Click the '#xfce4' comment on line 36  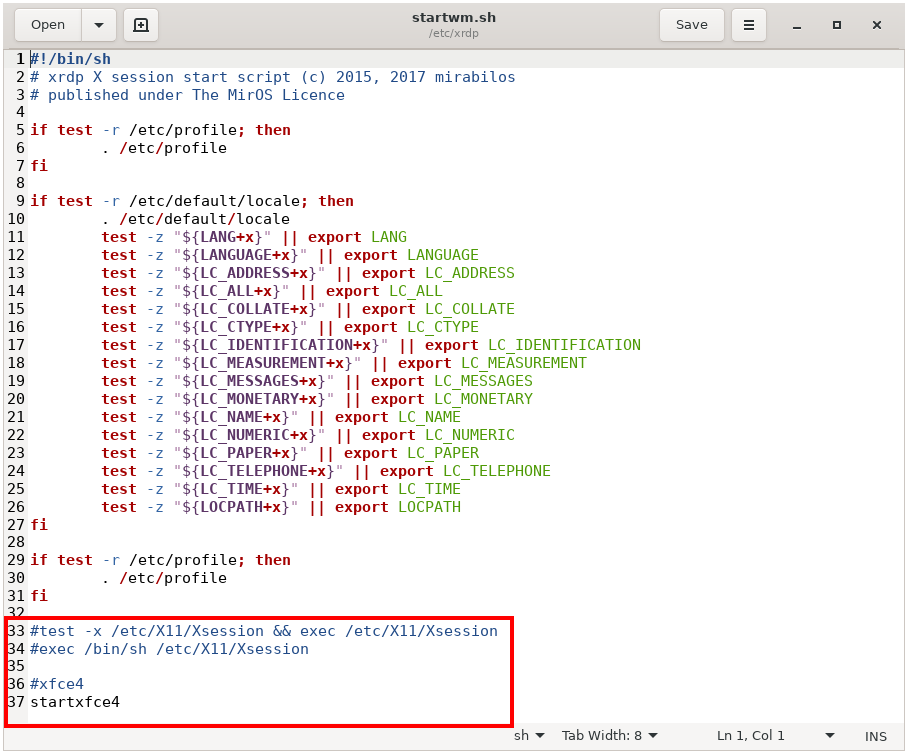(57, 684)
